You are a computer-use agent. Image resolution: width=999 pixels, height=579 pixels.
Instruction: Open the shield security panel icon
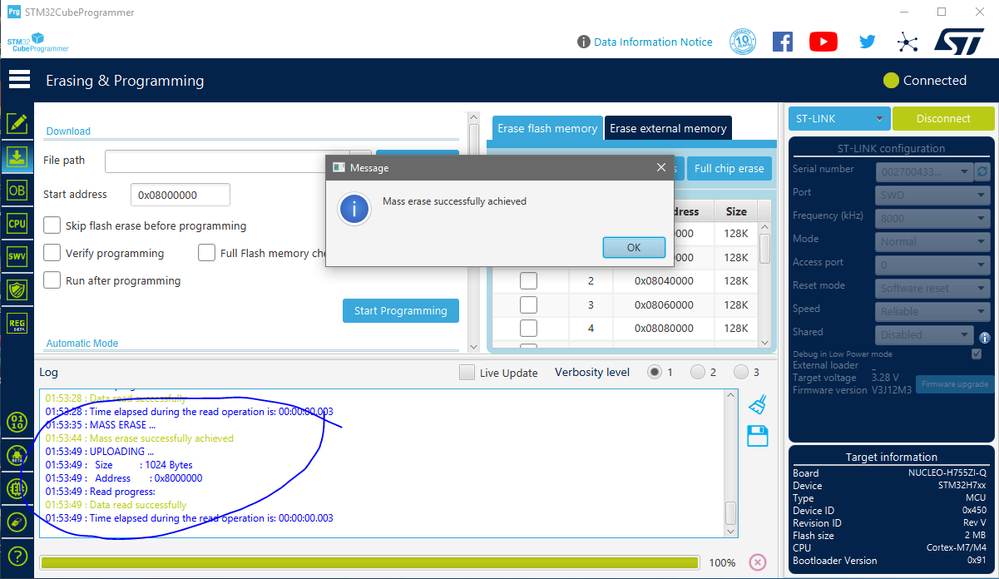pyautogui.click(x=17, y=290)
